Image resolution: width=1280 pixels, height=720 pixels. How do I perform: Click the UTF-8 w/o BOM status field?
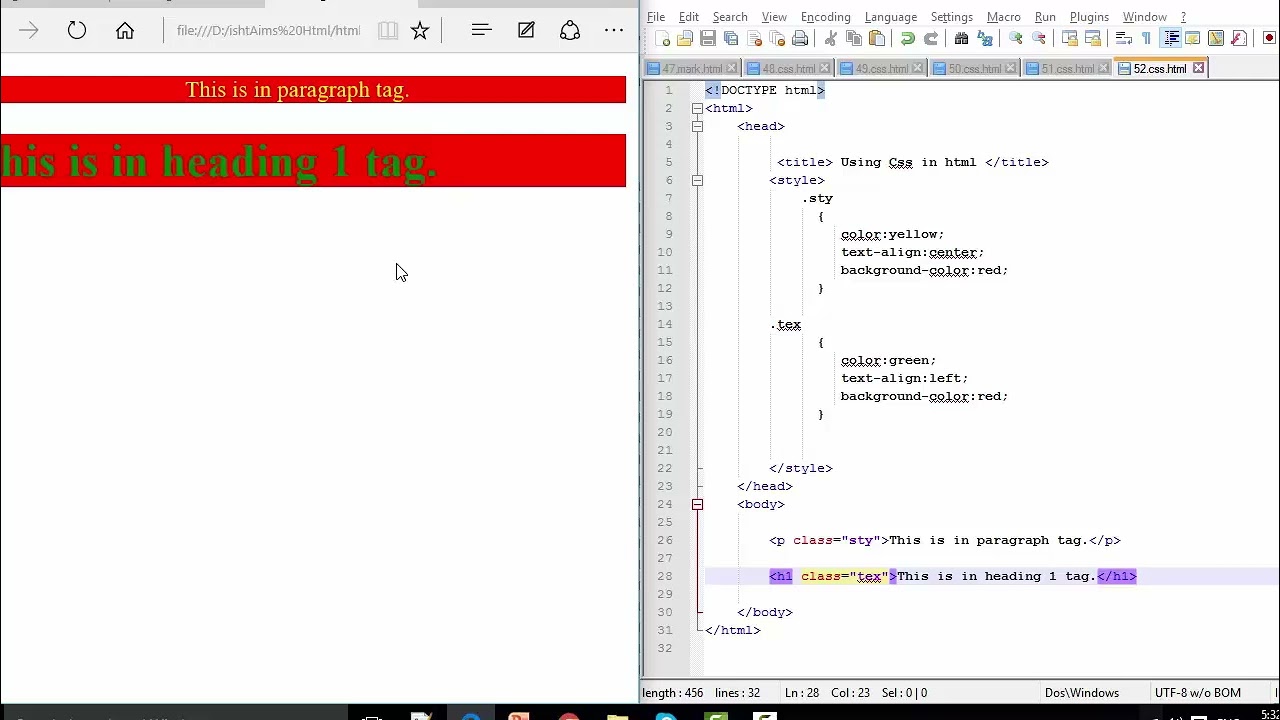point(1197,693)
